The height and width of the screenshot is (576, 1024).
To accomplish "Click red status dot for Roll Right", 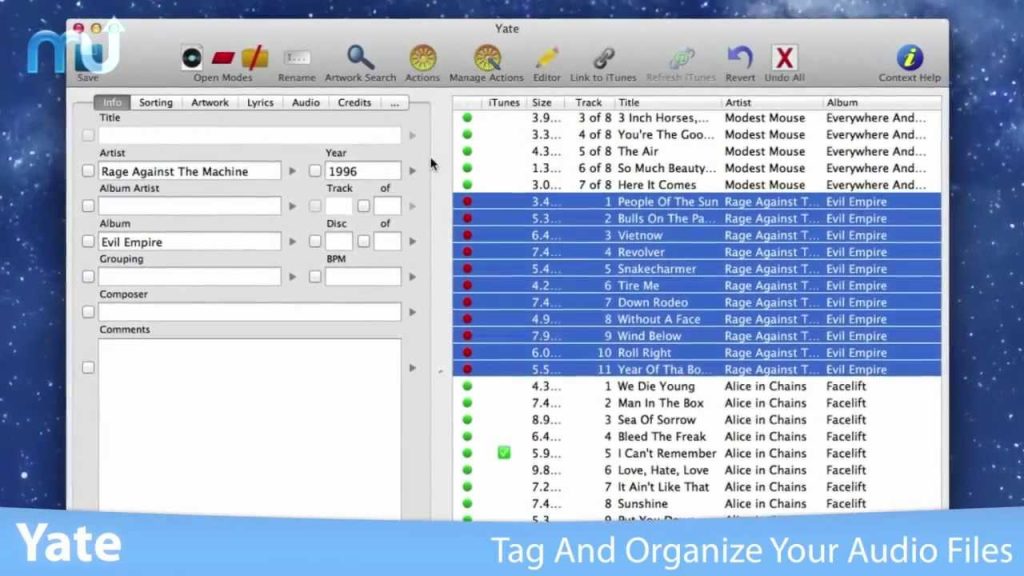I will tap(467, 353).
